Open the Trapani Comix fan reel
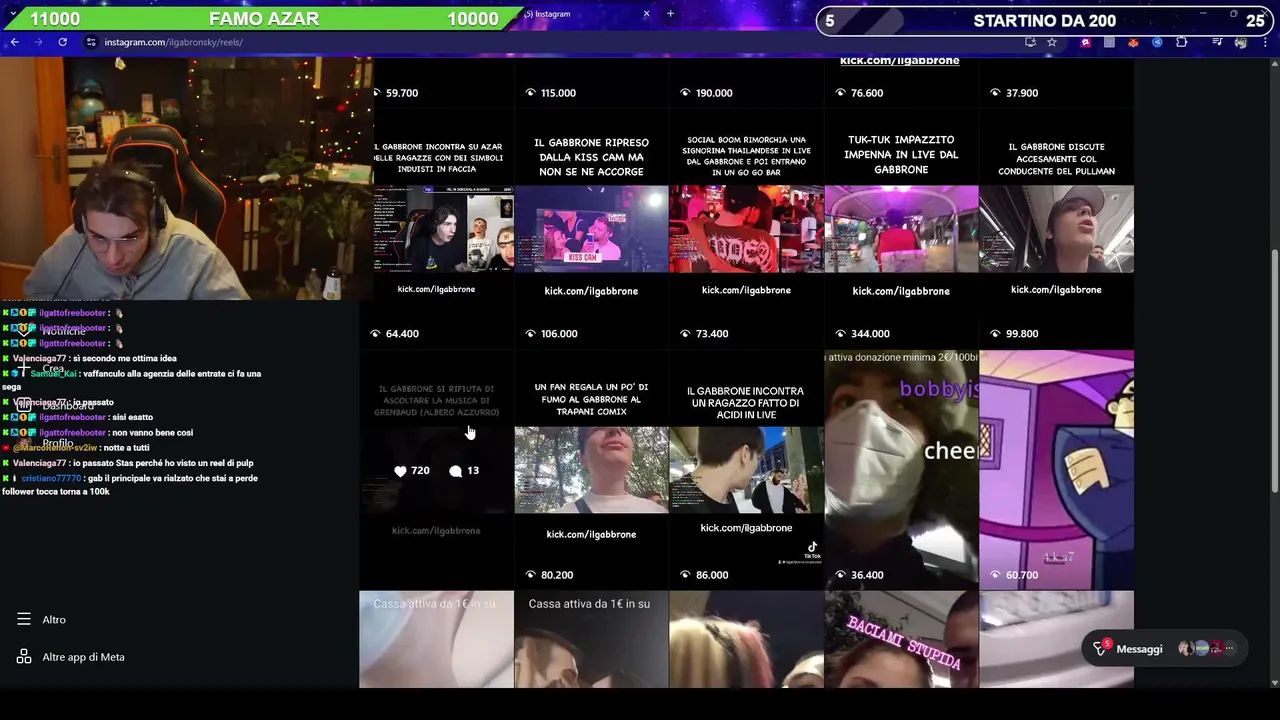This screenshot has height=720, width=1280. click(591, 470)
